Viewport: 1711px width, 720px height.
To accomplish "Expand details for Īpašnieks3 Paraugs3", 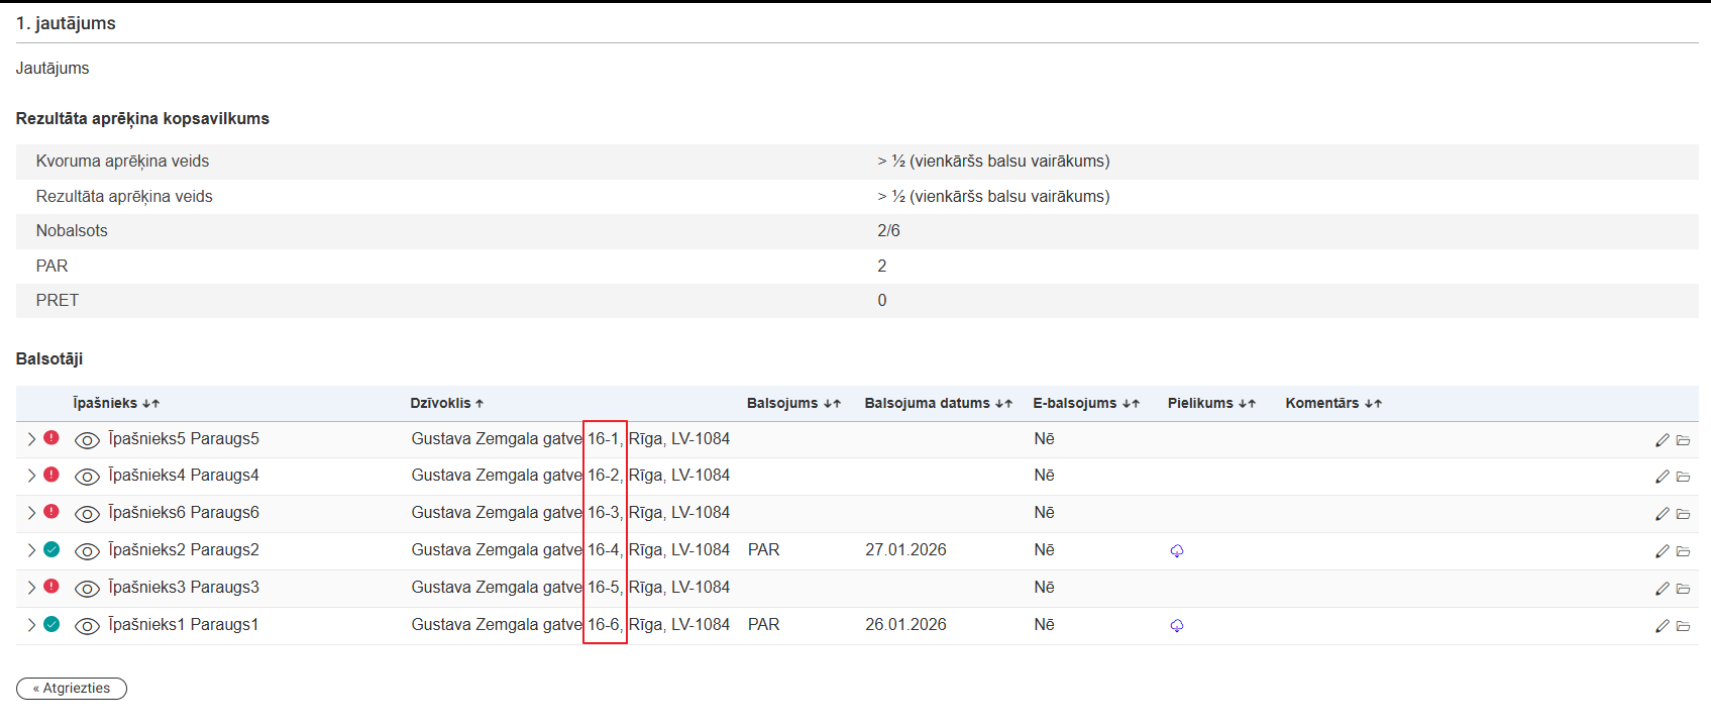I will point(31,587).
